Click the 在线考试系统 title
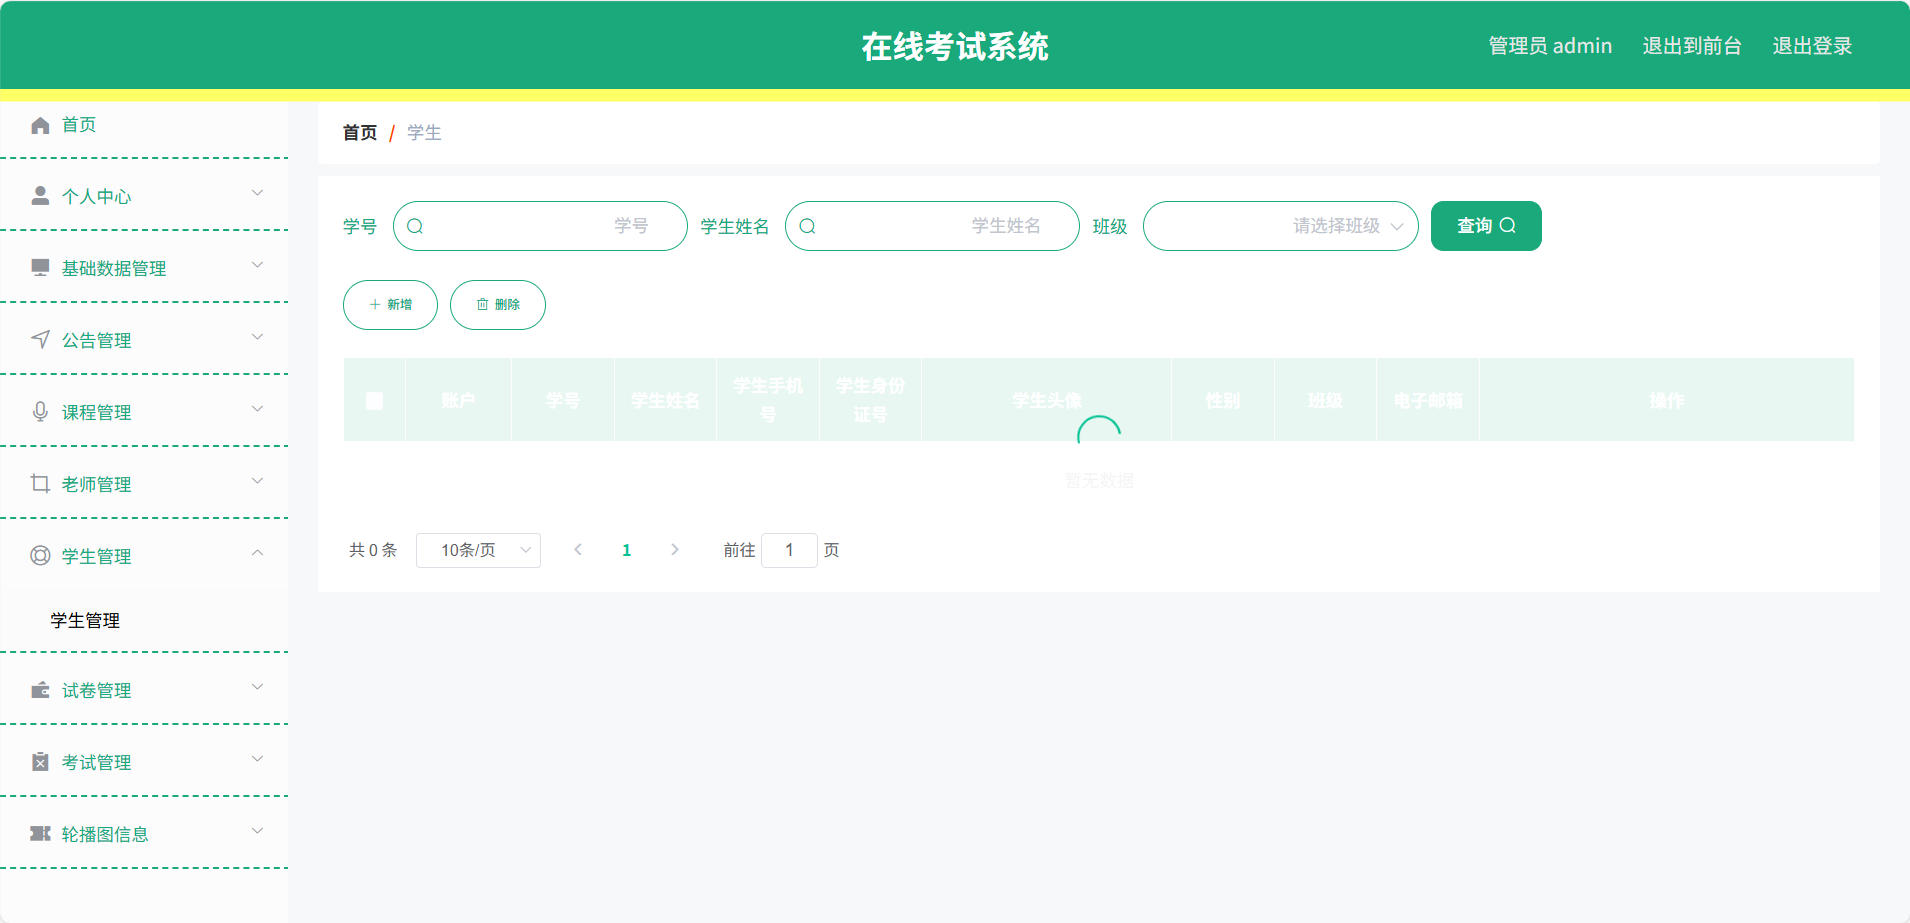 coord(955,46)
